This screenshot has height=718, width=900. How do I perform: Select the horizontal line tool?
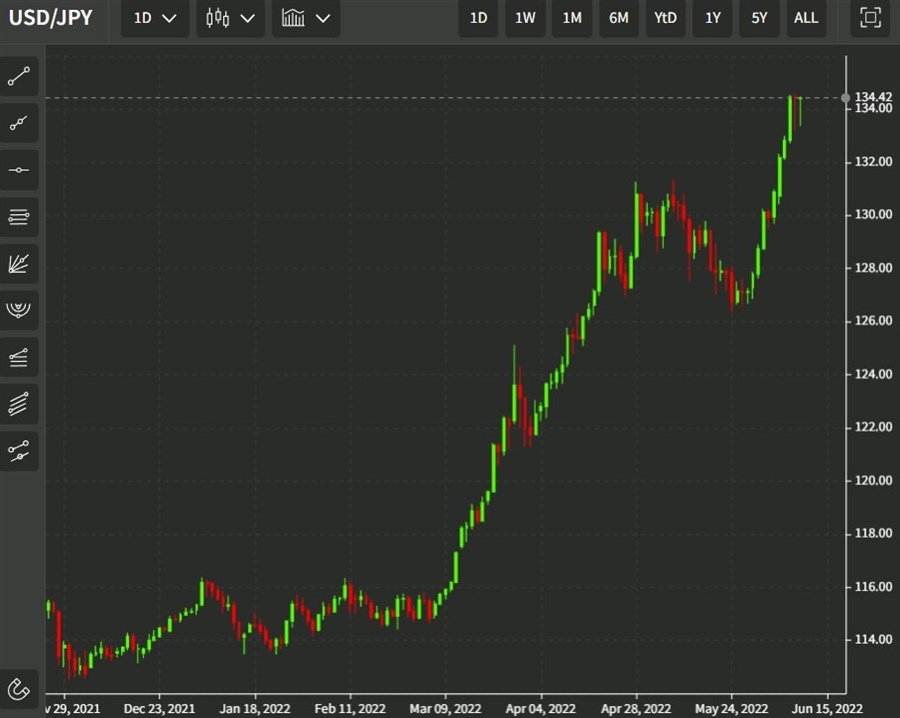point(19,170)
